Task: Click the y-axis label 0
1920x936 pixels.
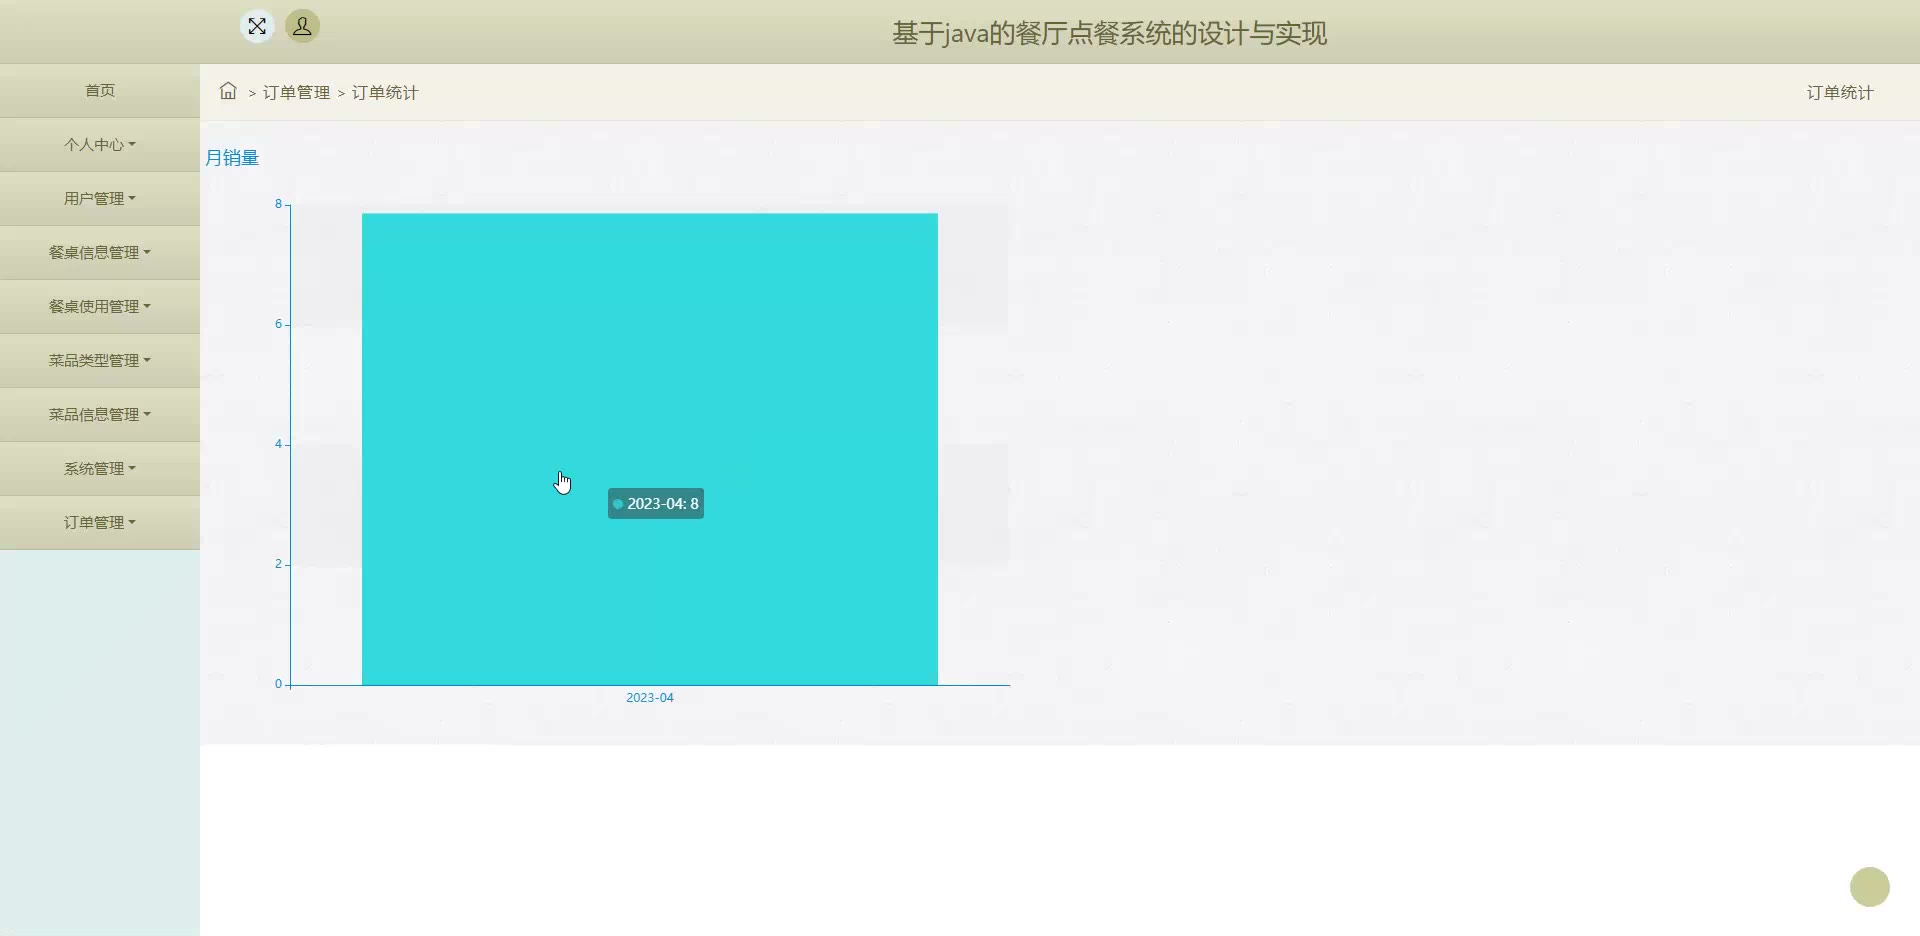Action: (x=279, y=684)
